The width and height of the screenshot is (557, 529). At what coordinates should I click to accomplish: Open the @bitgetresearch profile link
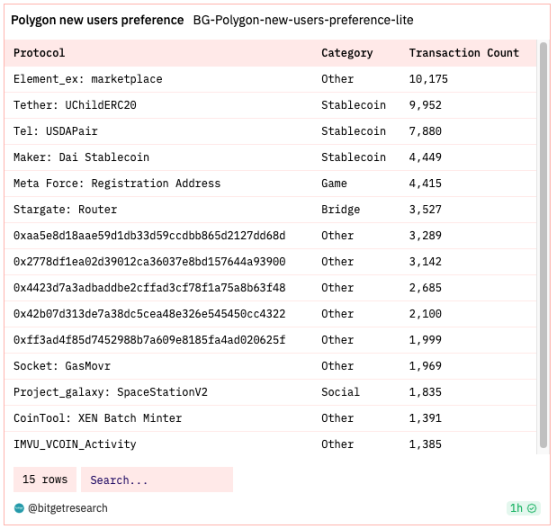67,508
